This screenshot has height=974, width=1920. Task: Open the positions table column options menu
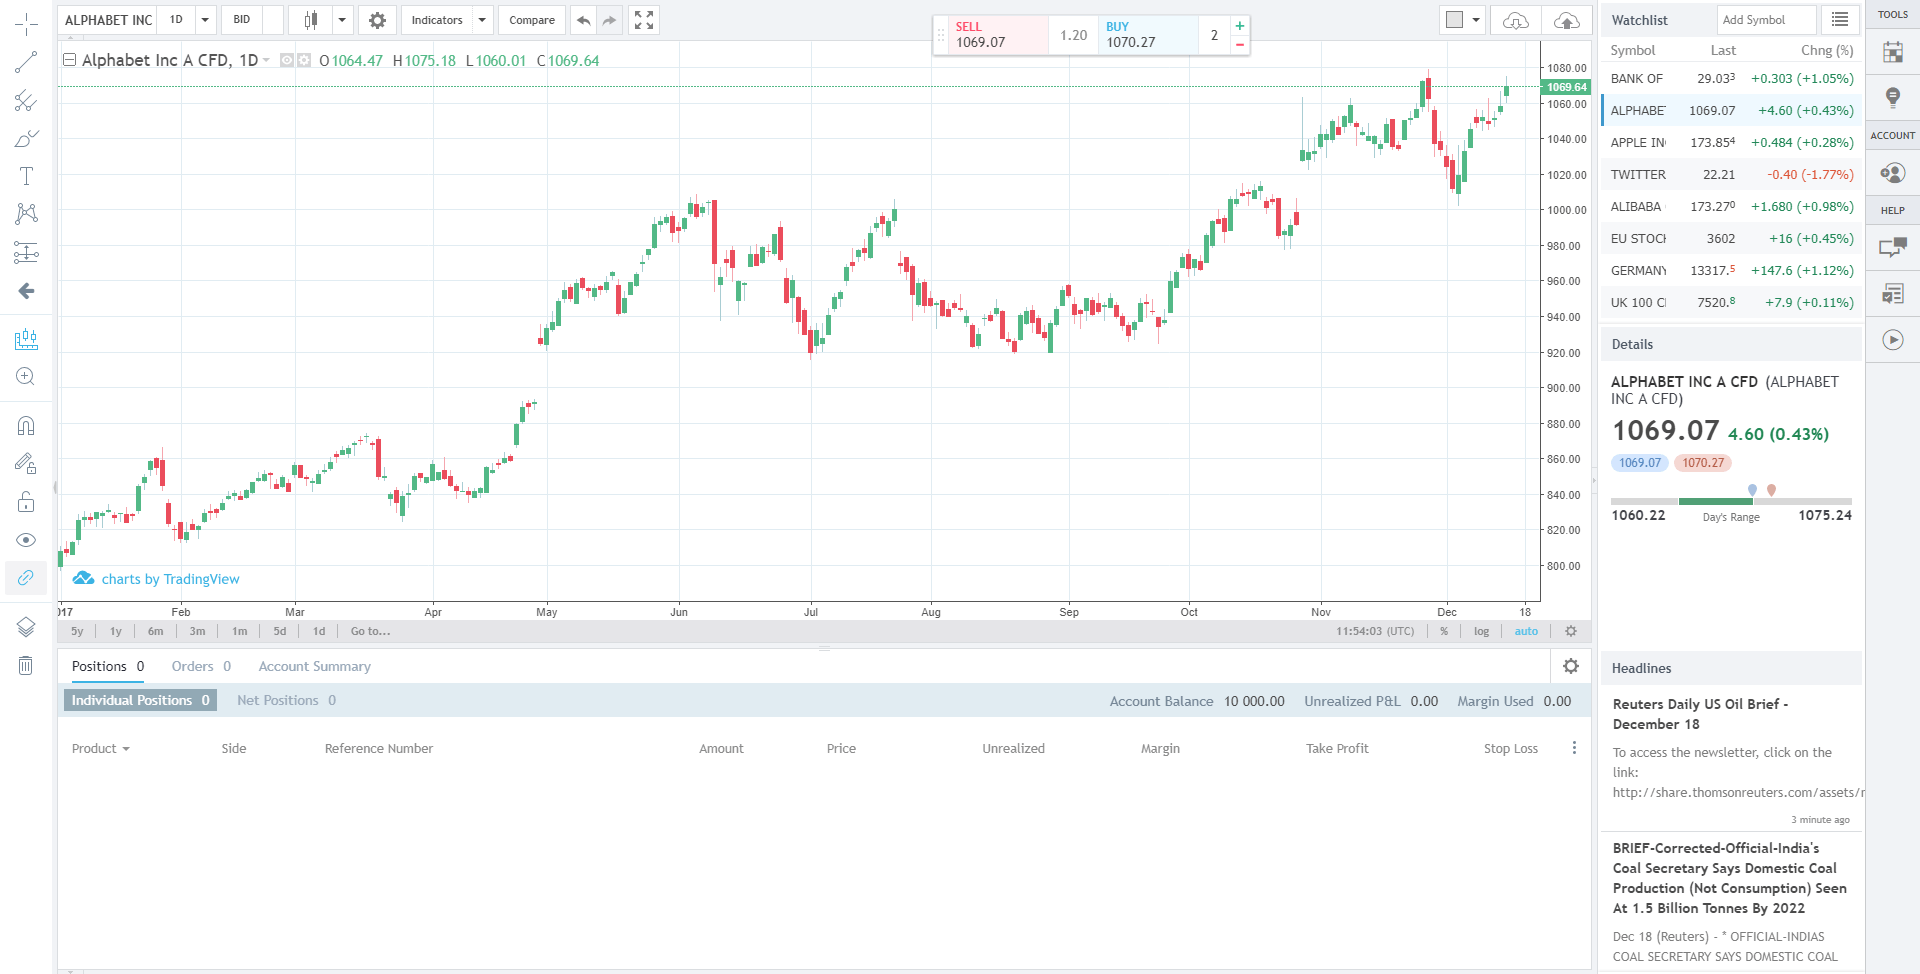(x=1574, y=748)
